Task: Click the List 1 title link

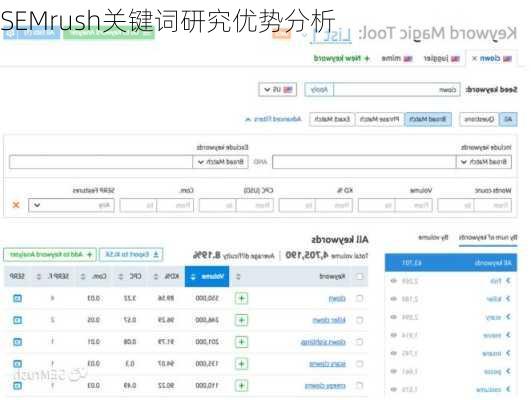Action: tap(331, 35)
